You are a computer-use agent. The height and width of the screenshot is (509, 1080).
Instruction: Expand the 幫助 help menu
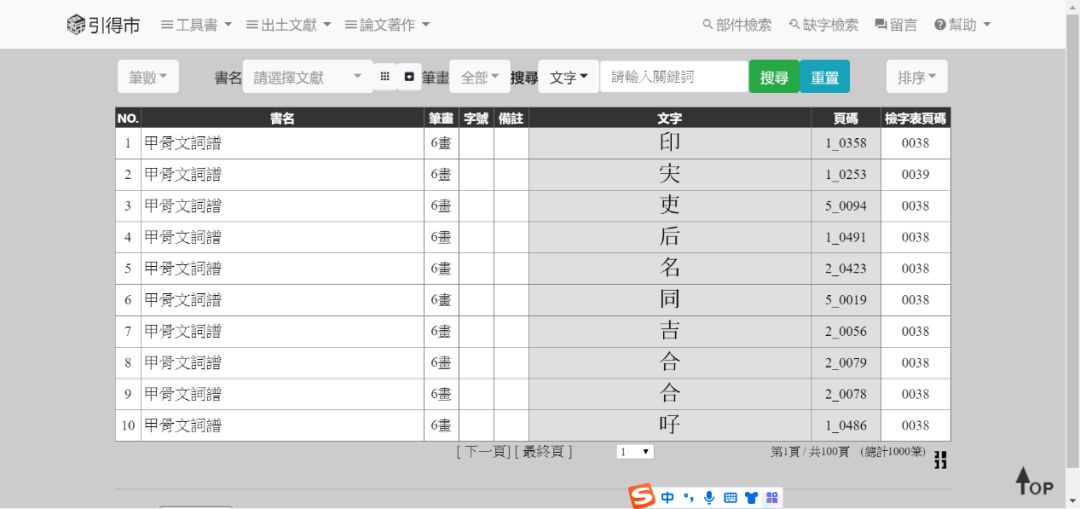[x=962, y=25]
